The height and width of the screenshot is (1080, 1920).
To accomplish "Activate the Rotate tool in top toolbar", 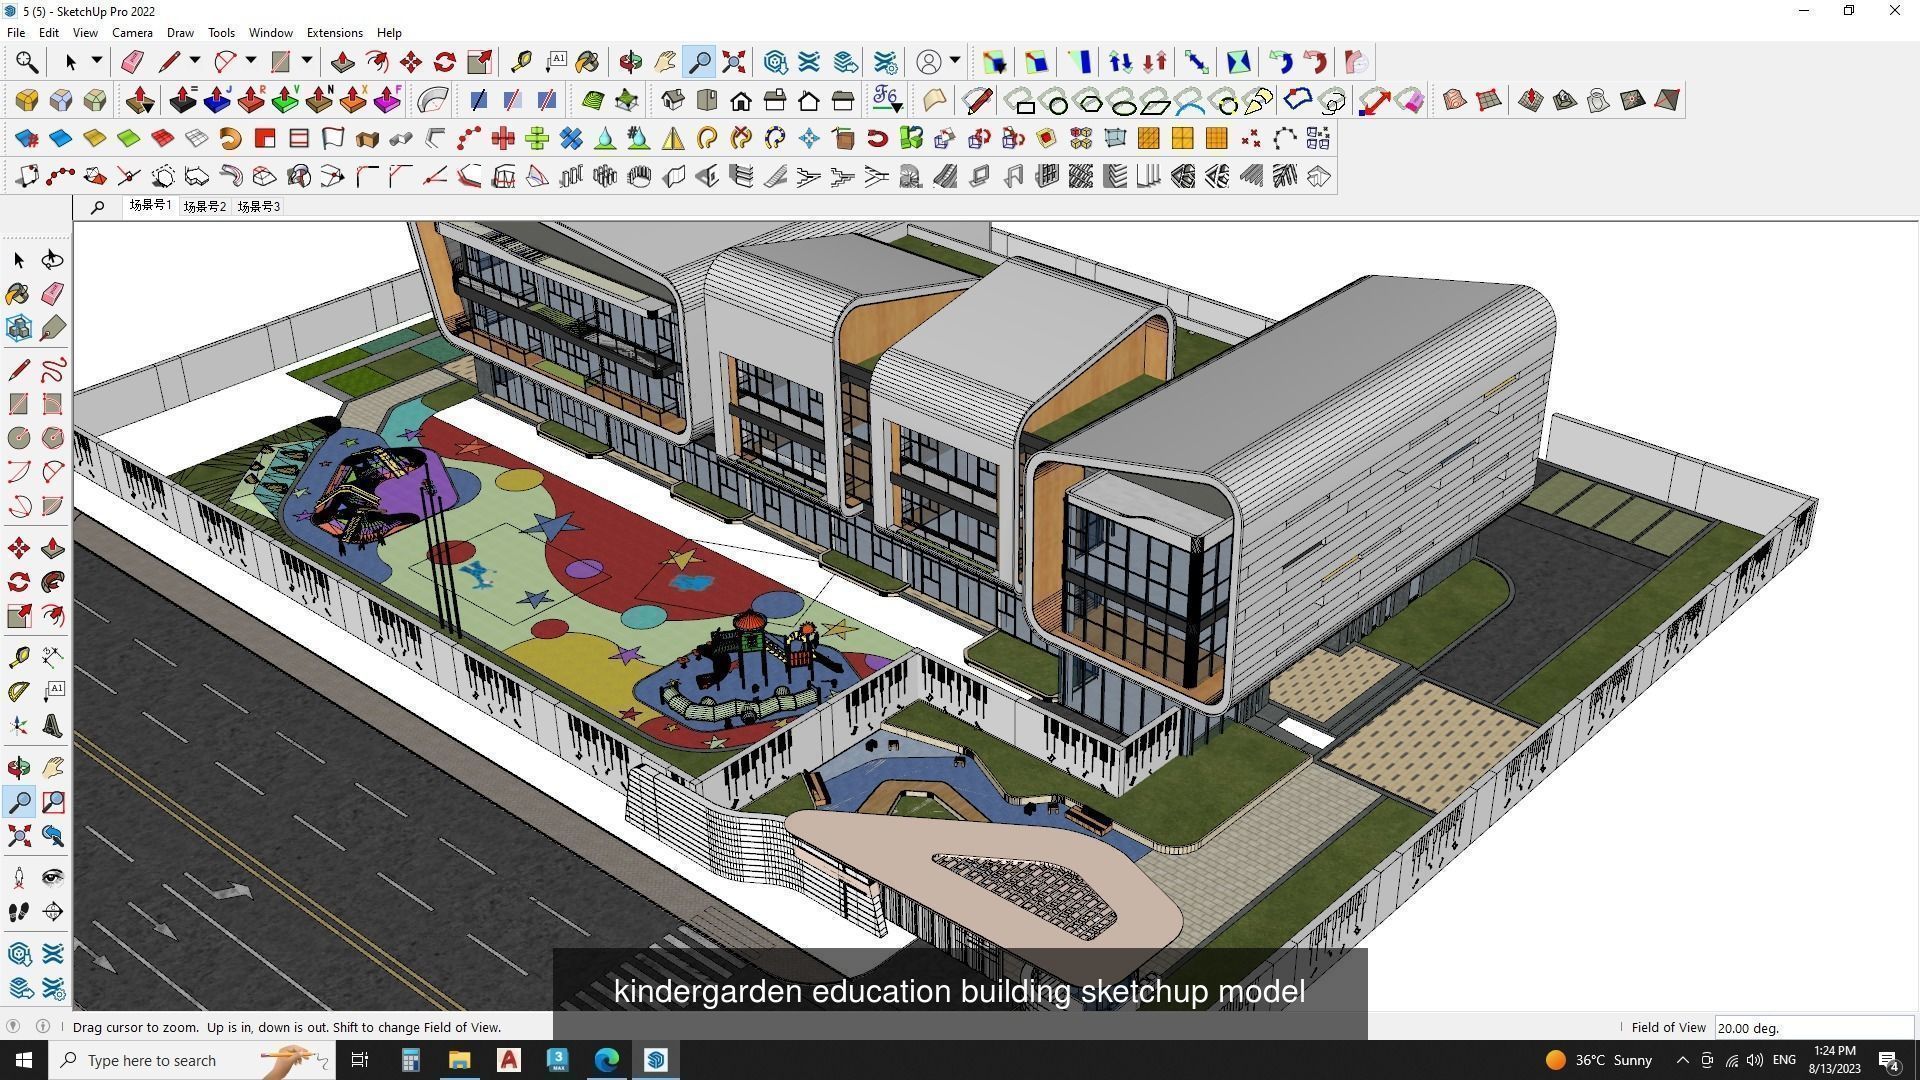I will pyautogui.click(x=445, y=62).
